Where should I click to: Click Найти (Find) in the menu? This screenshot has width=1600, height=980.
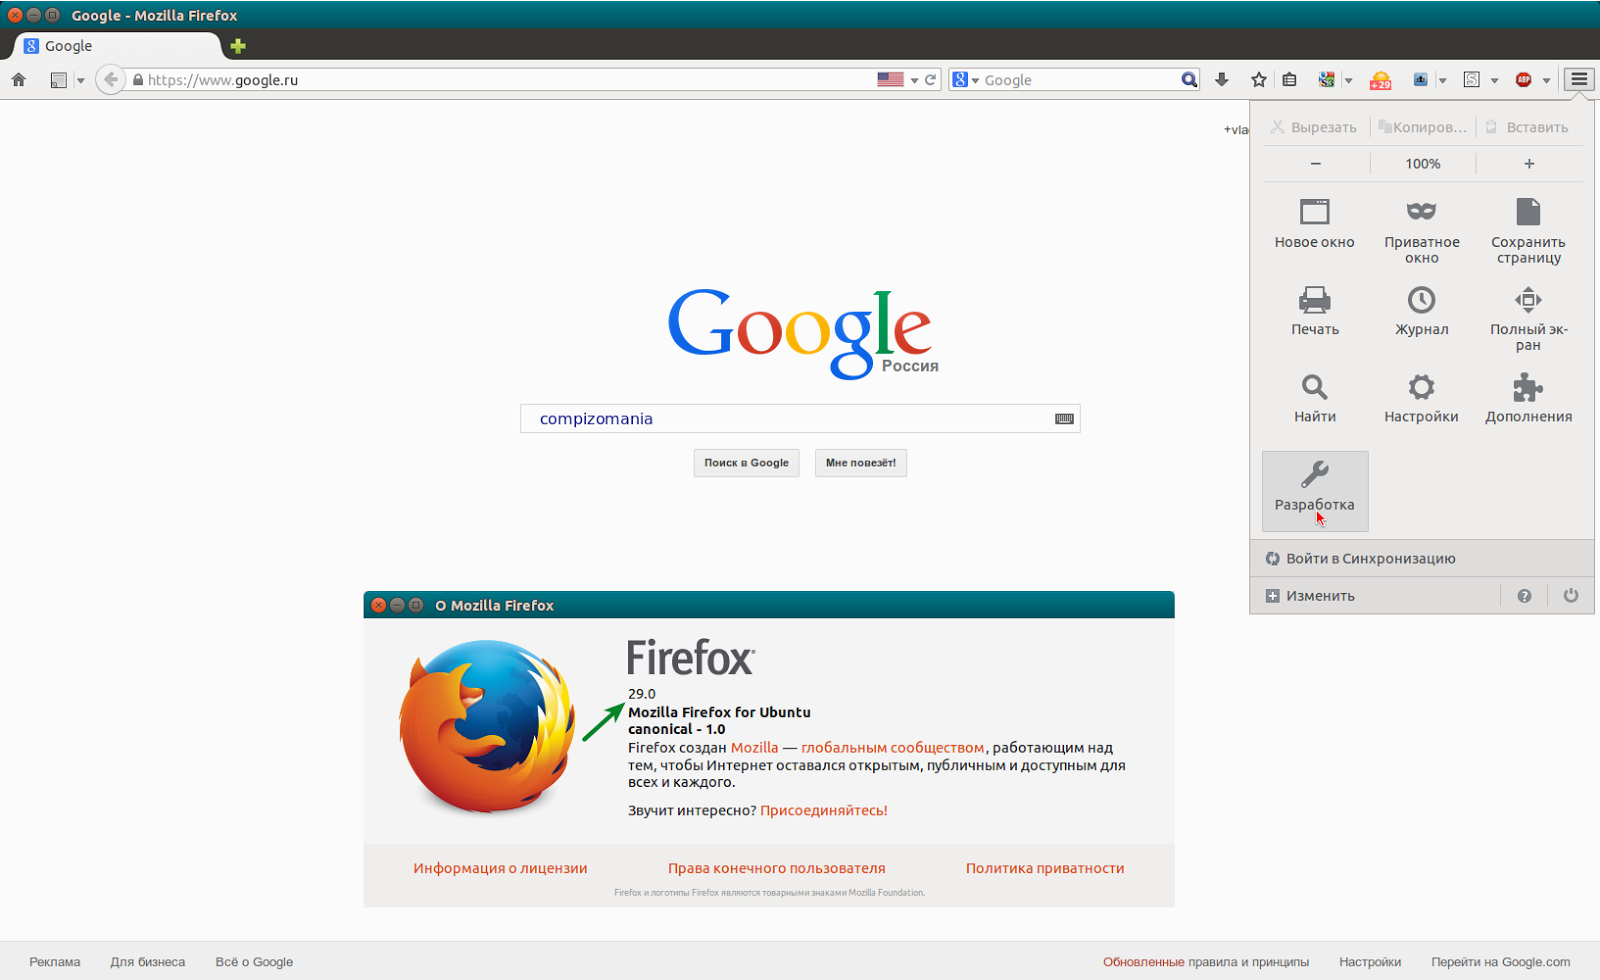(x=1315, y=398)
